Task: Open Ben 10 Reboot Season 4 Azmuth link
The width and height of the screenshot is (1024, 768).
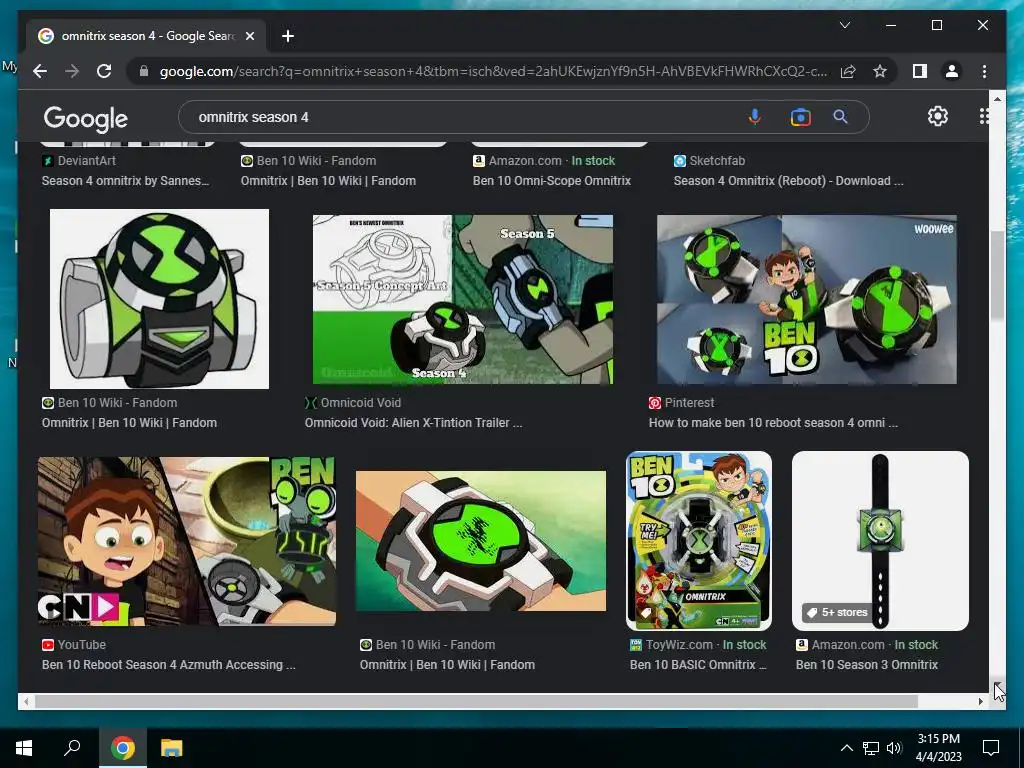Action: [168, 665]
